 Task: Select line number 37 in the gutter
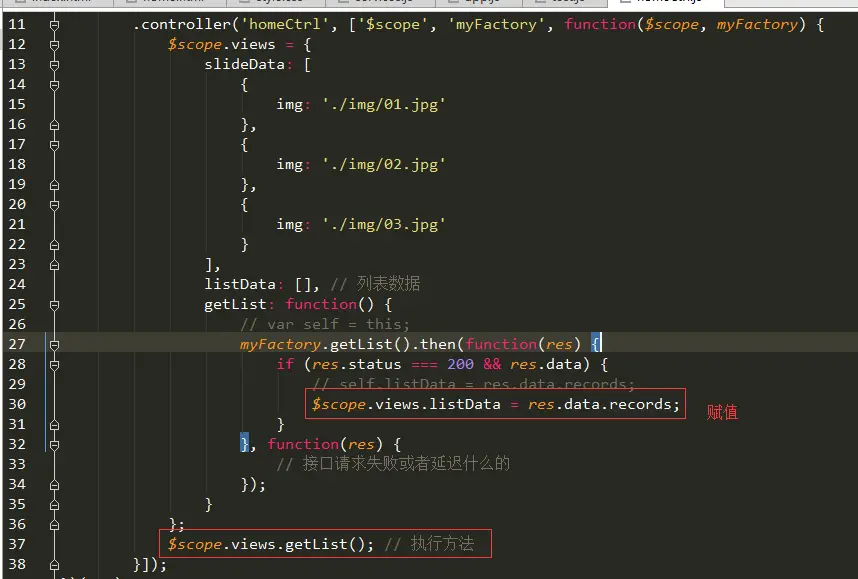click(17, 545)
